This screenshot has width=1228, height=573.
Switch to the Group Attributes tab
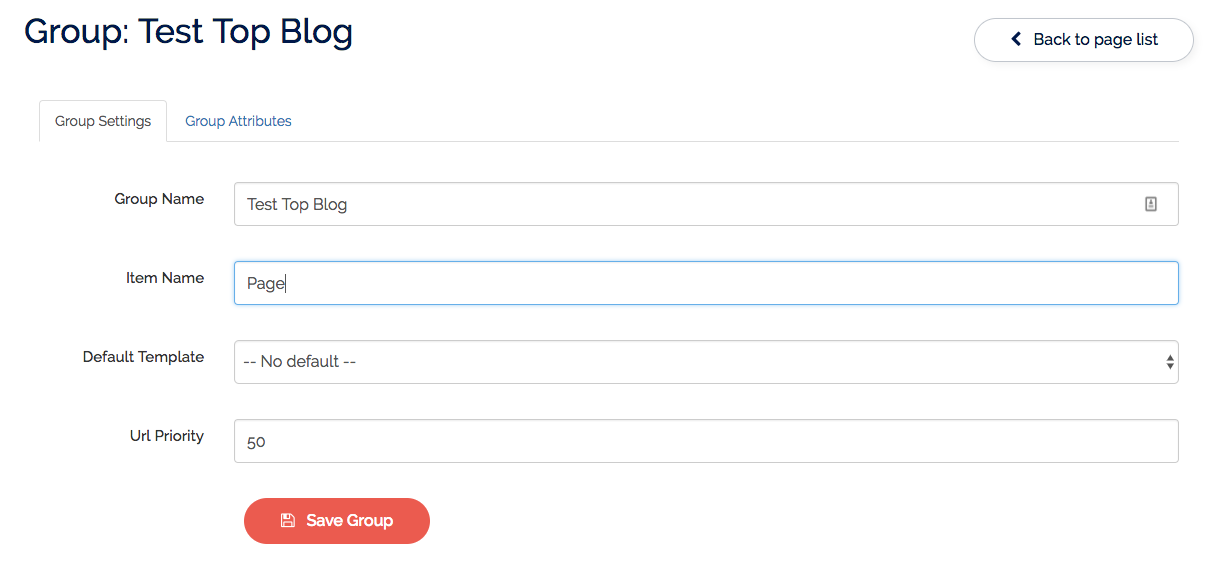pyautogui.click(x=238, y=121)
